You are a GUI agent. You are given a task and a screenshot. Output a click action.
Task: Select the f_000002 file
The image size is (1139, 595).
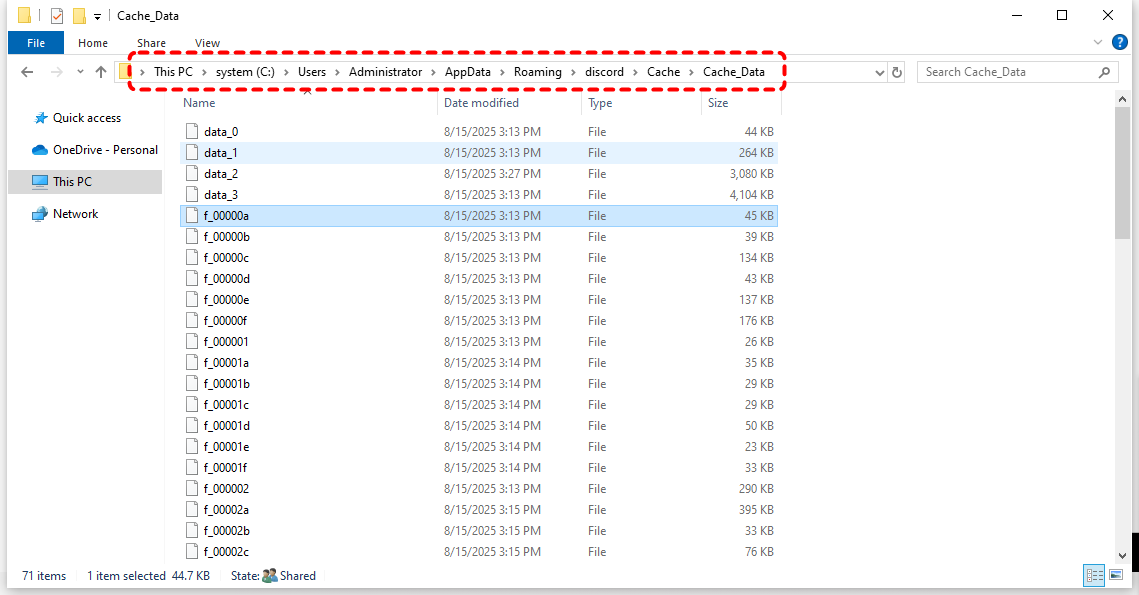479,489
